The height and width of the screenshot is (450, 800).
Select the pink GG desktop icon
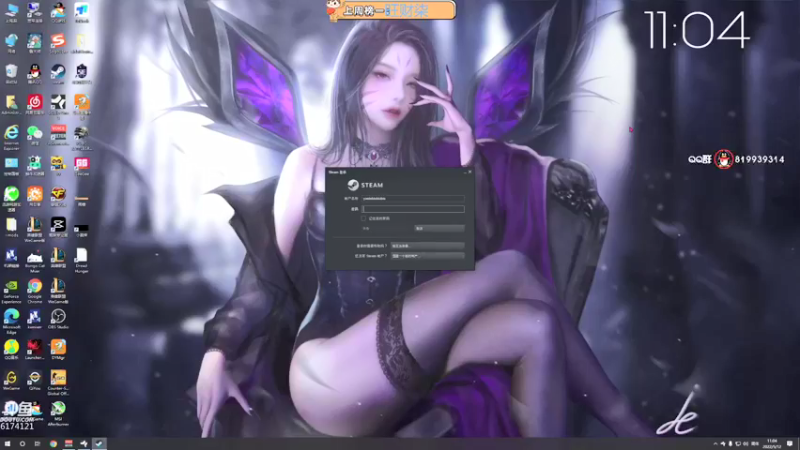(x=82, y=165)
